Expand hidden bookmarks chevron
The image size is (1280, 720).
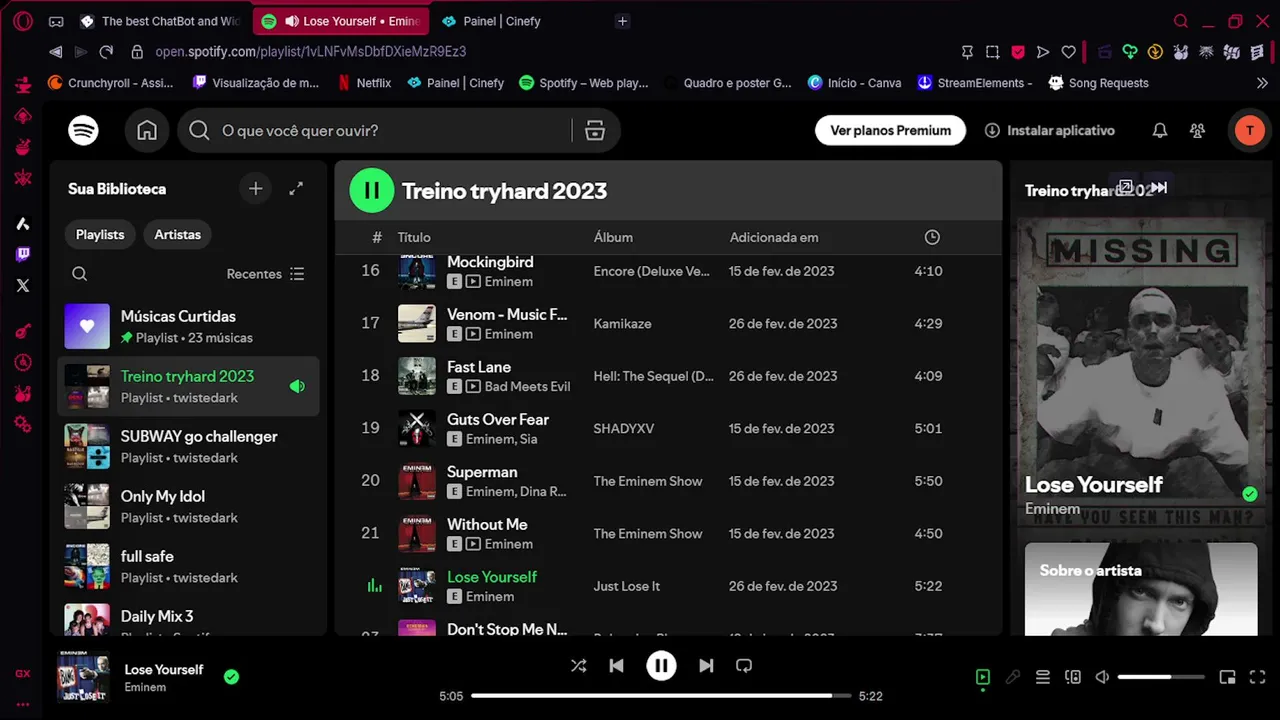click(x=1262, y=83)
